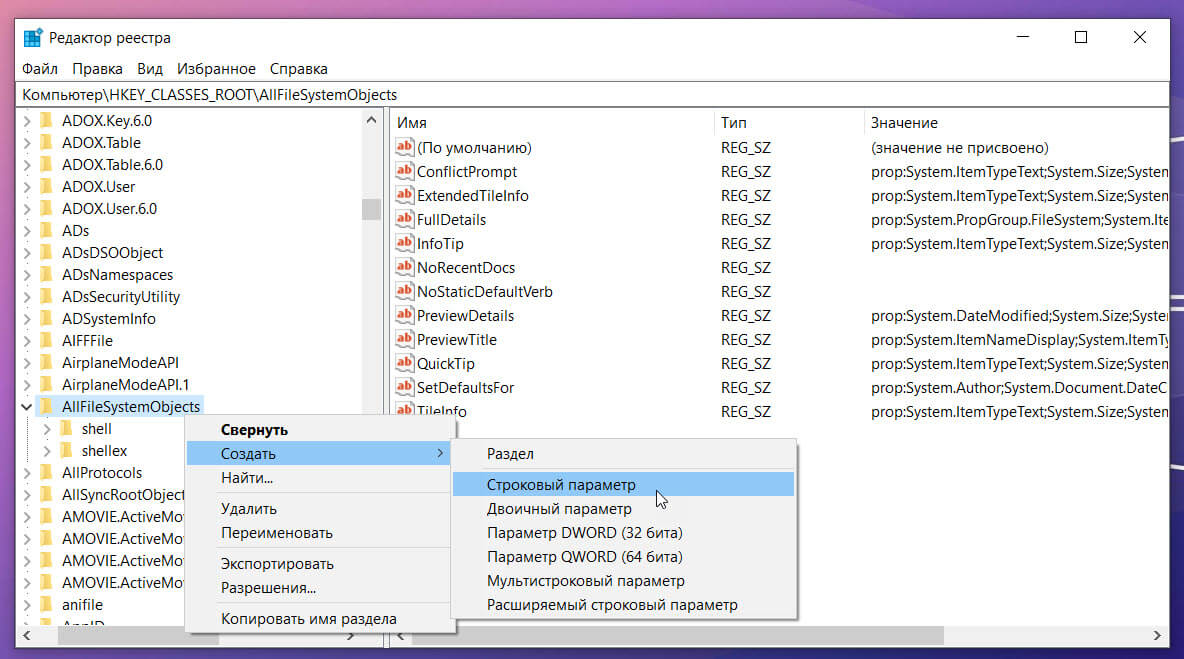Expand the shellex subkey arrow
This screenshot has width=1184, height=659.
click(x=47, y=451)
